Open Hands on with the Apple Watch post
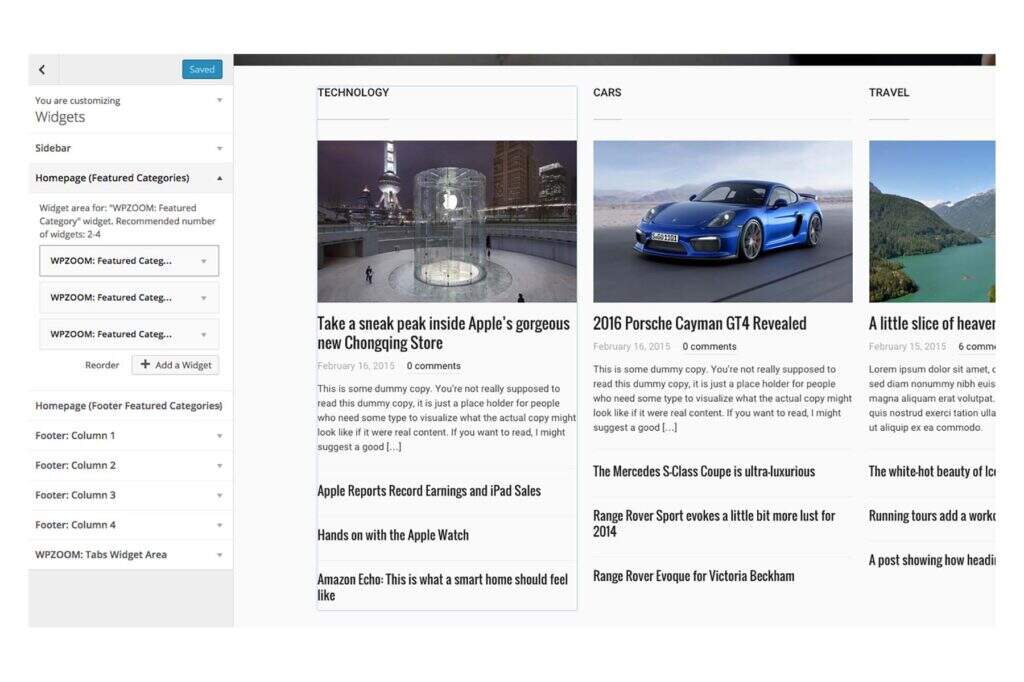The height and width of the screenshot is (682, 1024). point(393,535)
